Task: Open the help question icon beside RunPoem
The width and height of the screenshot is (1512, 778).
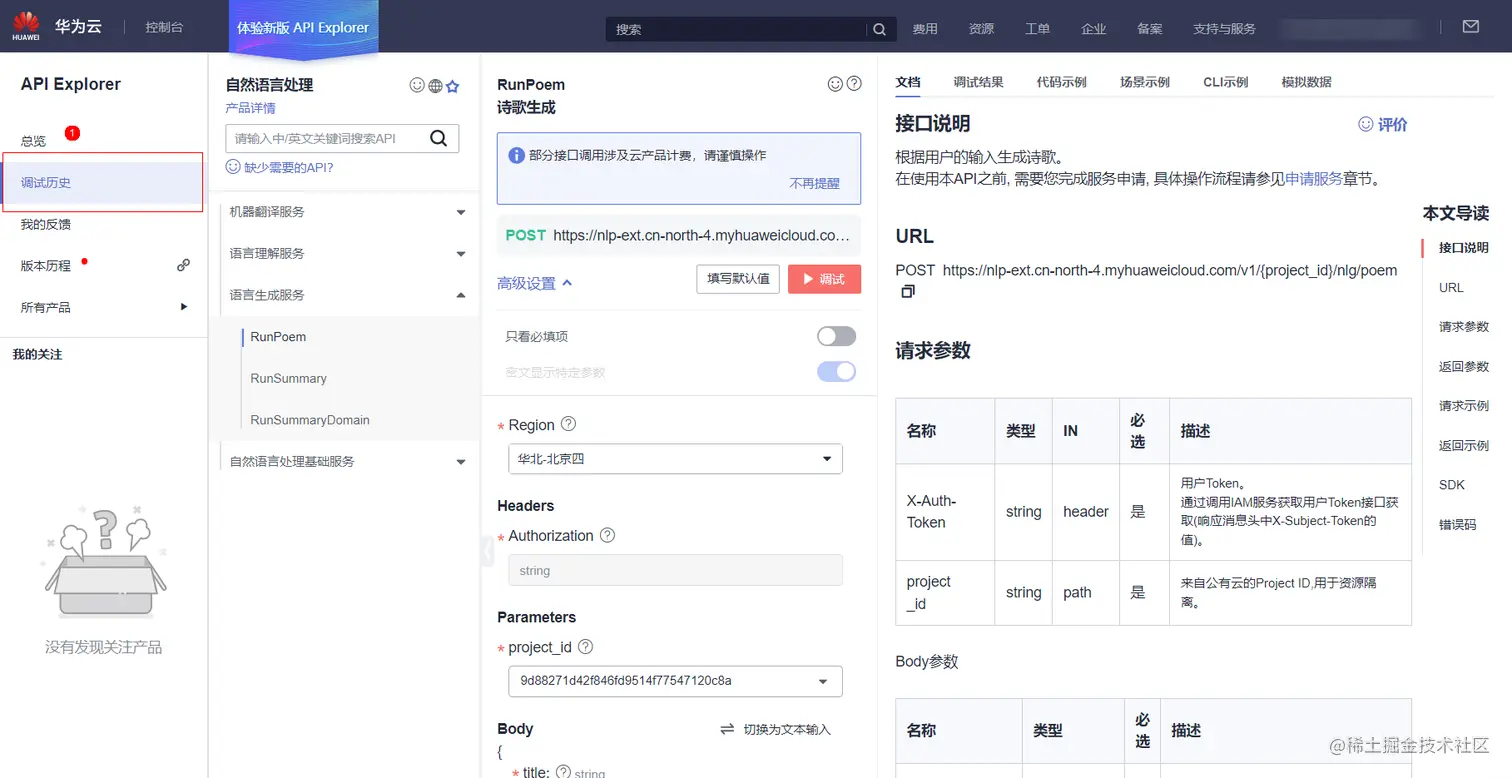Action: 854,84
